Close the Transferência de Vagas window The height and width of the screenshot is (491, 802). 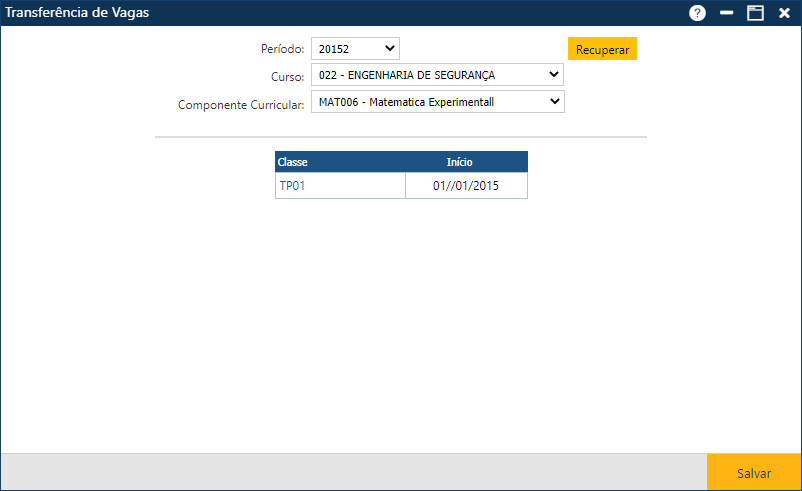pyautogui.click(x=784, y=13)
